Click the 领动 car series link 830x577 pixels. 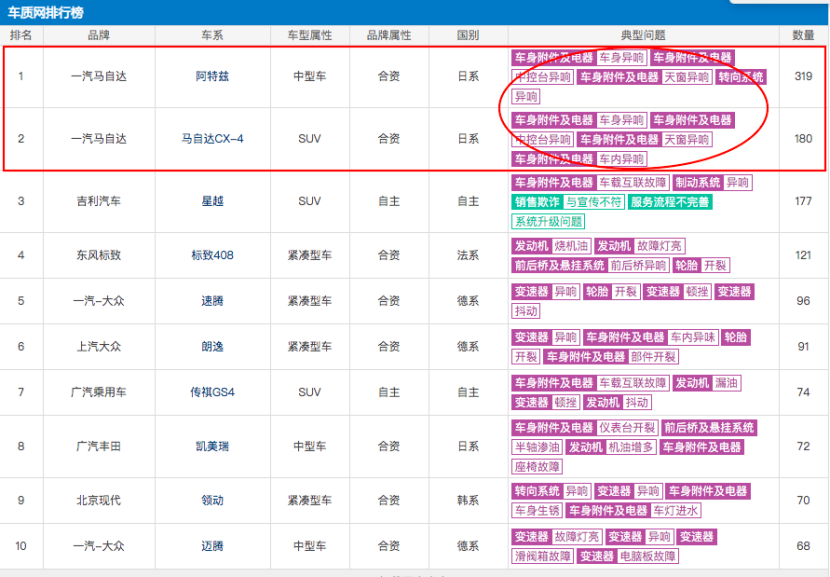(x=213, y=500)
